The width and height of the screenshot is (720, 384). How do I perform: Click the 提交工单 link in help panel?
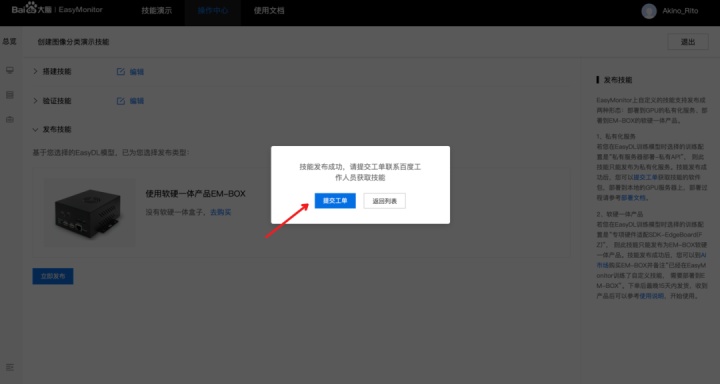645,177
